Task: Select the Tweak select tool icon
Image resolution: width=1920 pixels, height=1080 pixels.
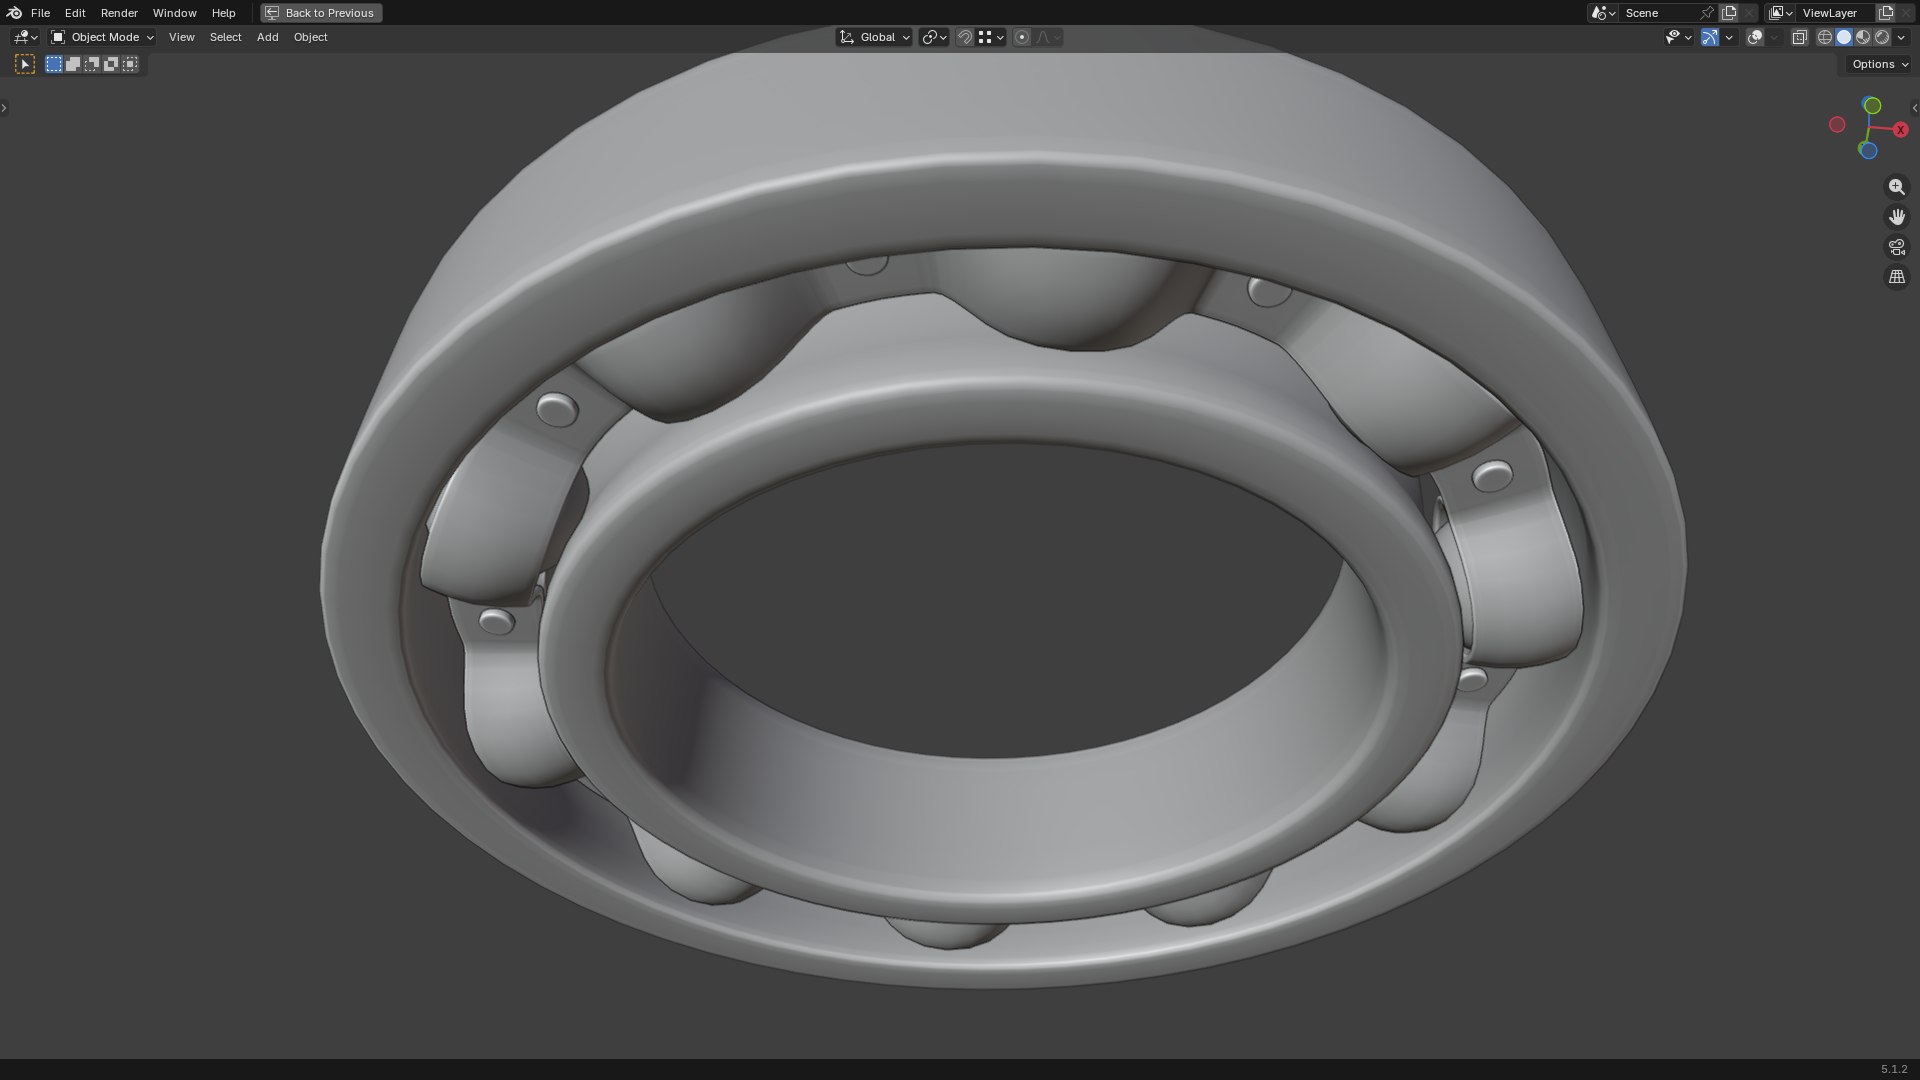Action: [25, 64]
